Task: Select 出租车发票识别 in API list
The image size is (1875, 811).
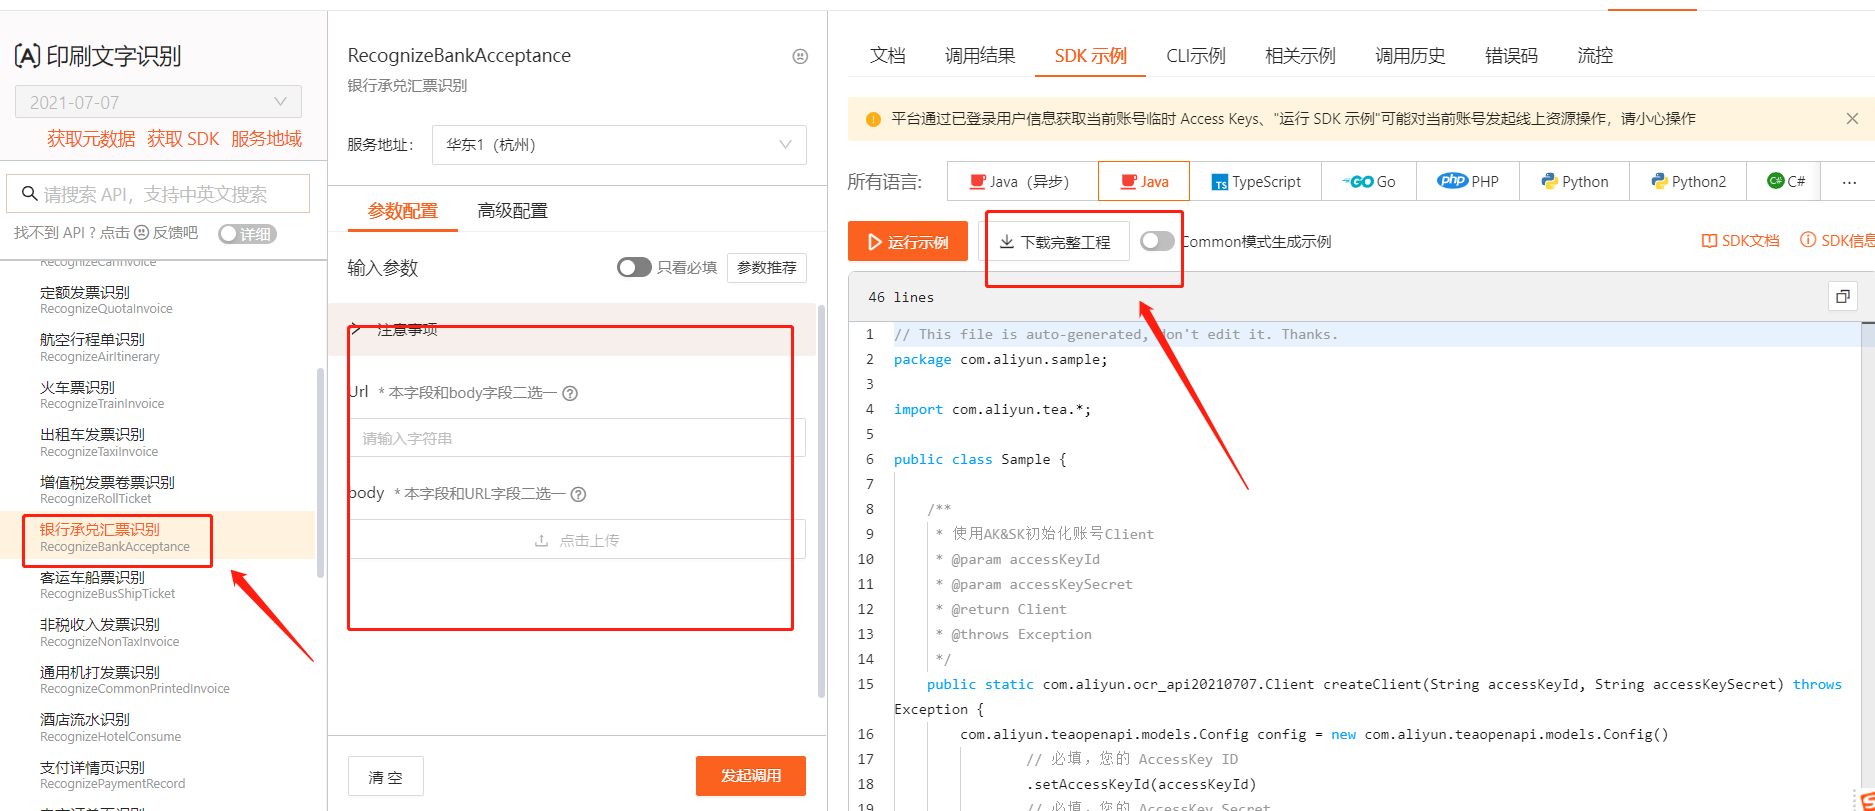Action: click(99, 442)
